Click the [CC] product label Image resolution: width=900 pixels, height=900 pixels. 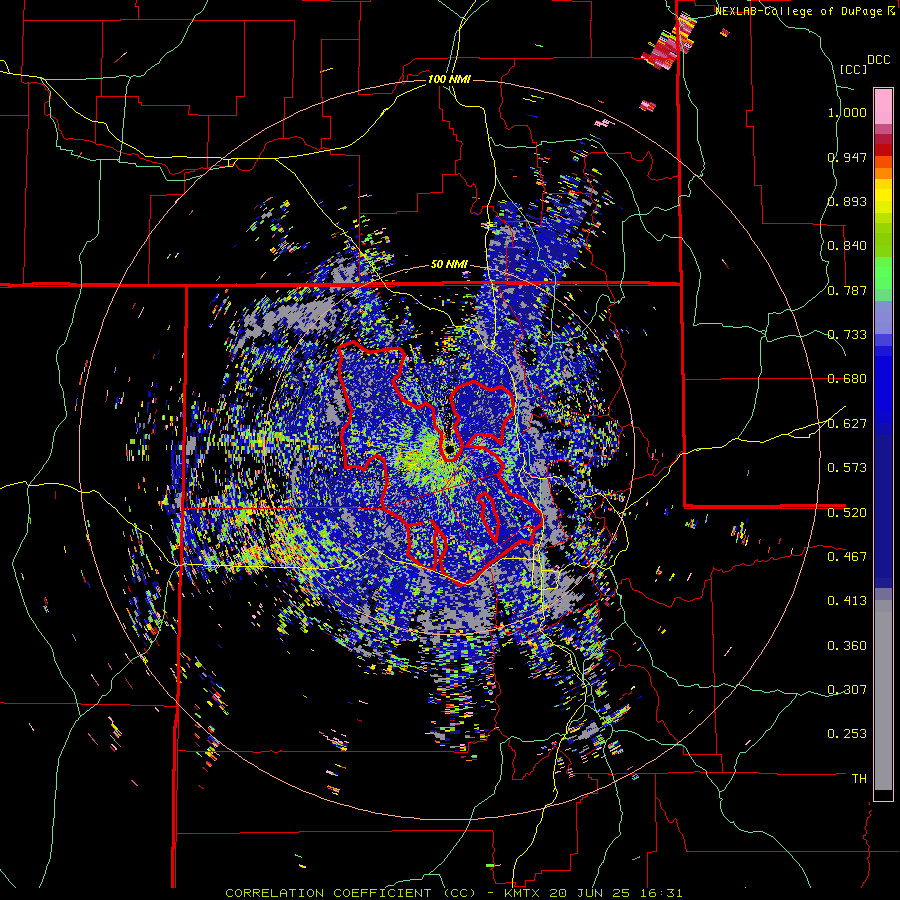853,69
